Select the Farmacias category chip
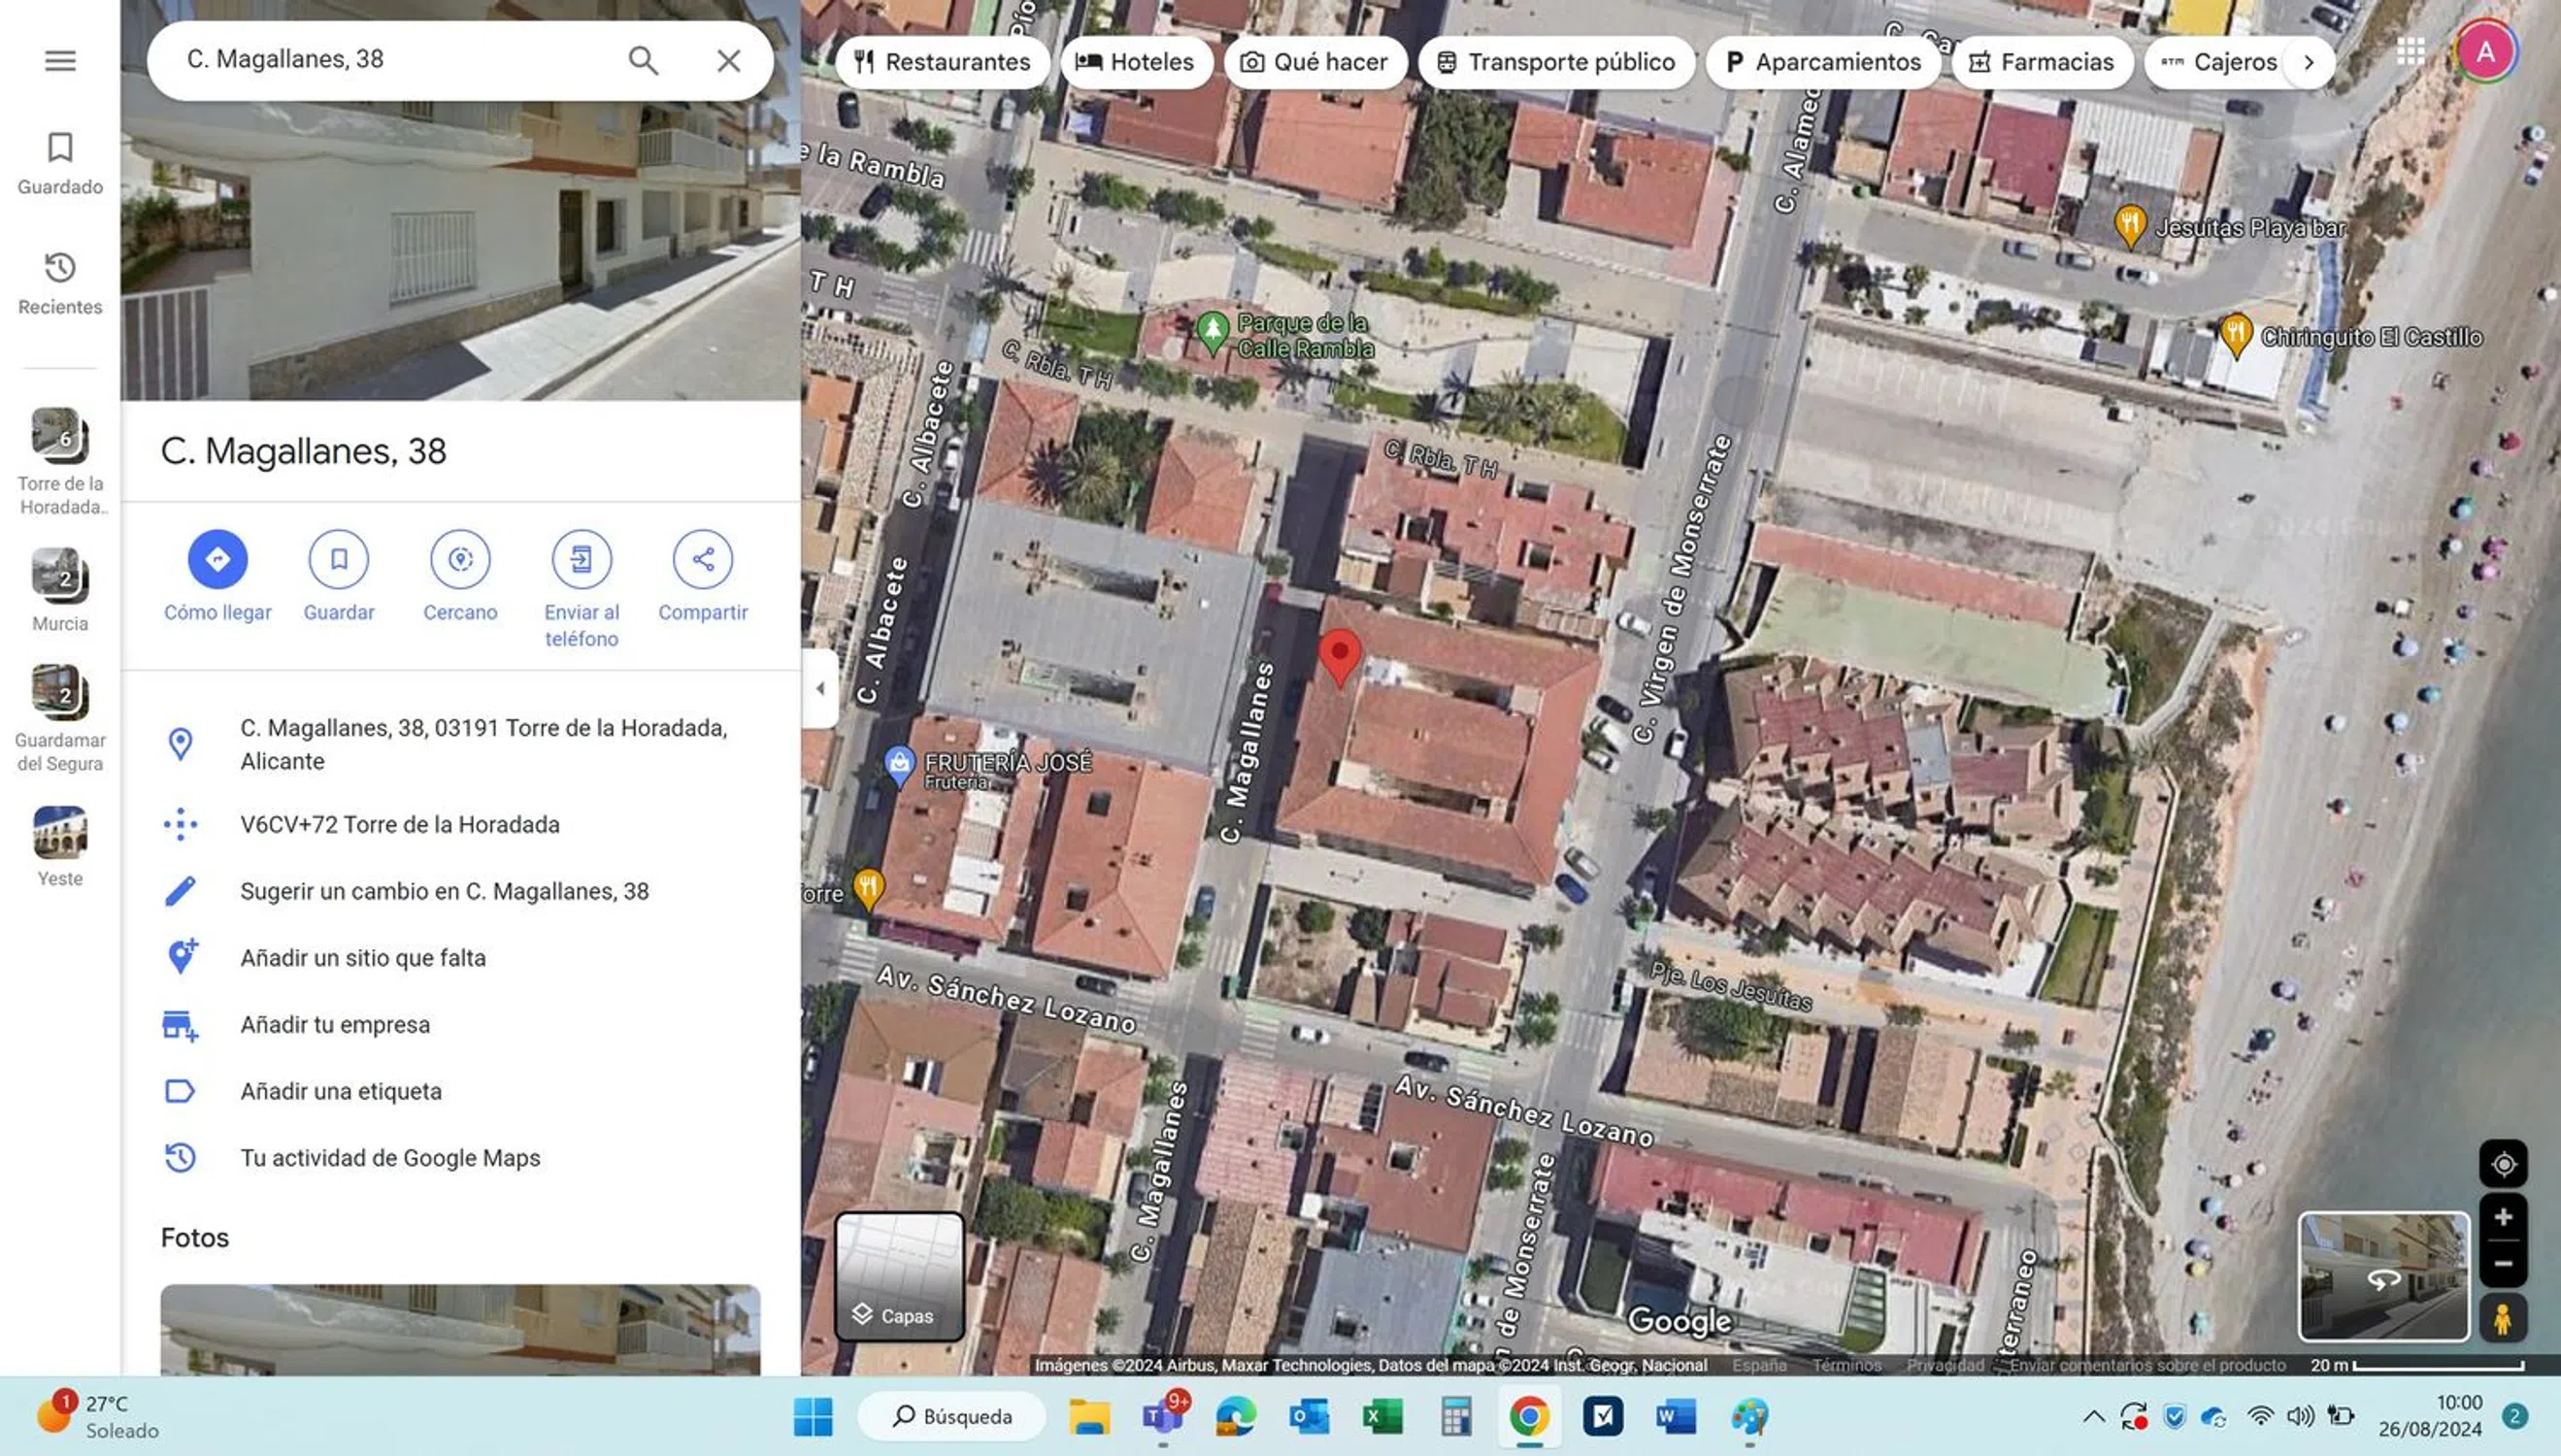2561x1456 pixels. click(x=2041, y=62)
